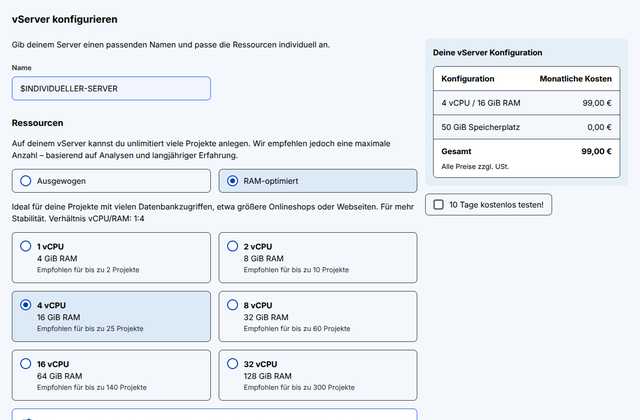The width and height of the screenshot is (640, 420).
Task: Click the Ressourcen section heading
Action: point(38,123)
